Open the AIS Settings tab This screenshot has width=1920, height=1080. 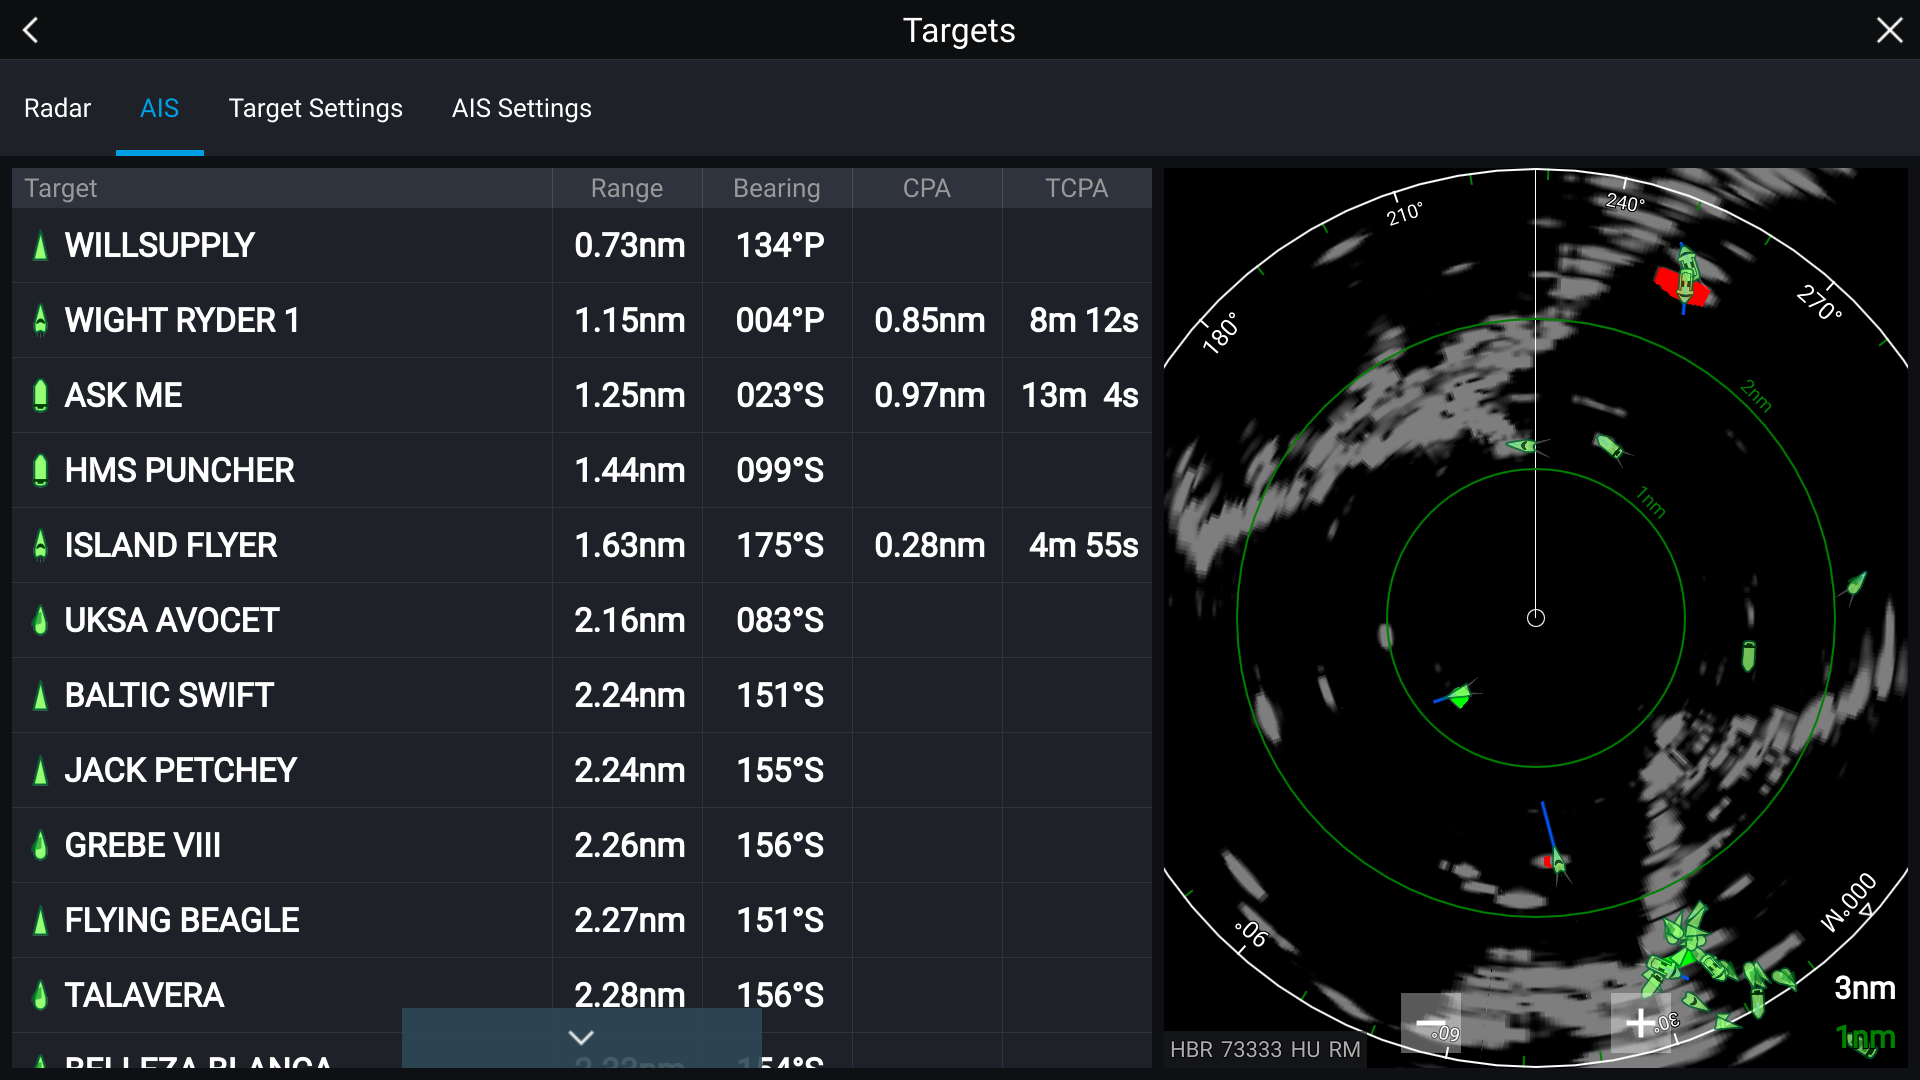point(521,108)
